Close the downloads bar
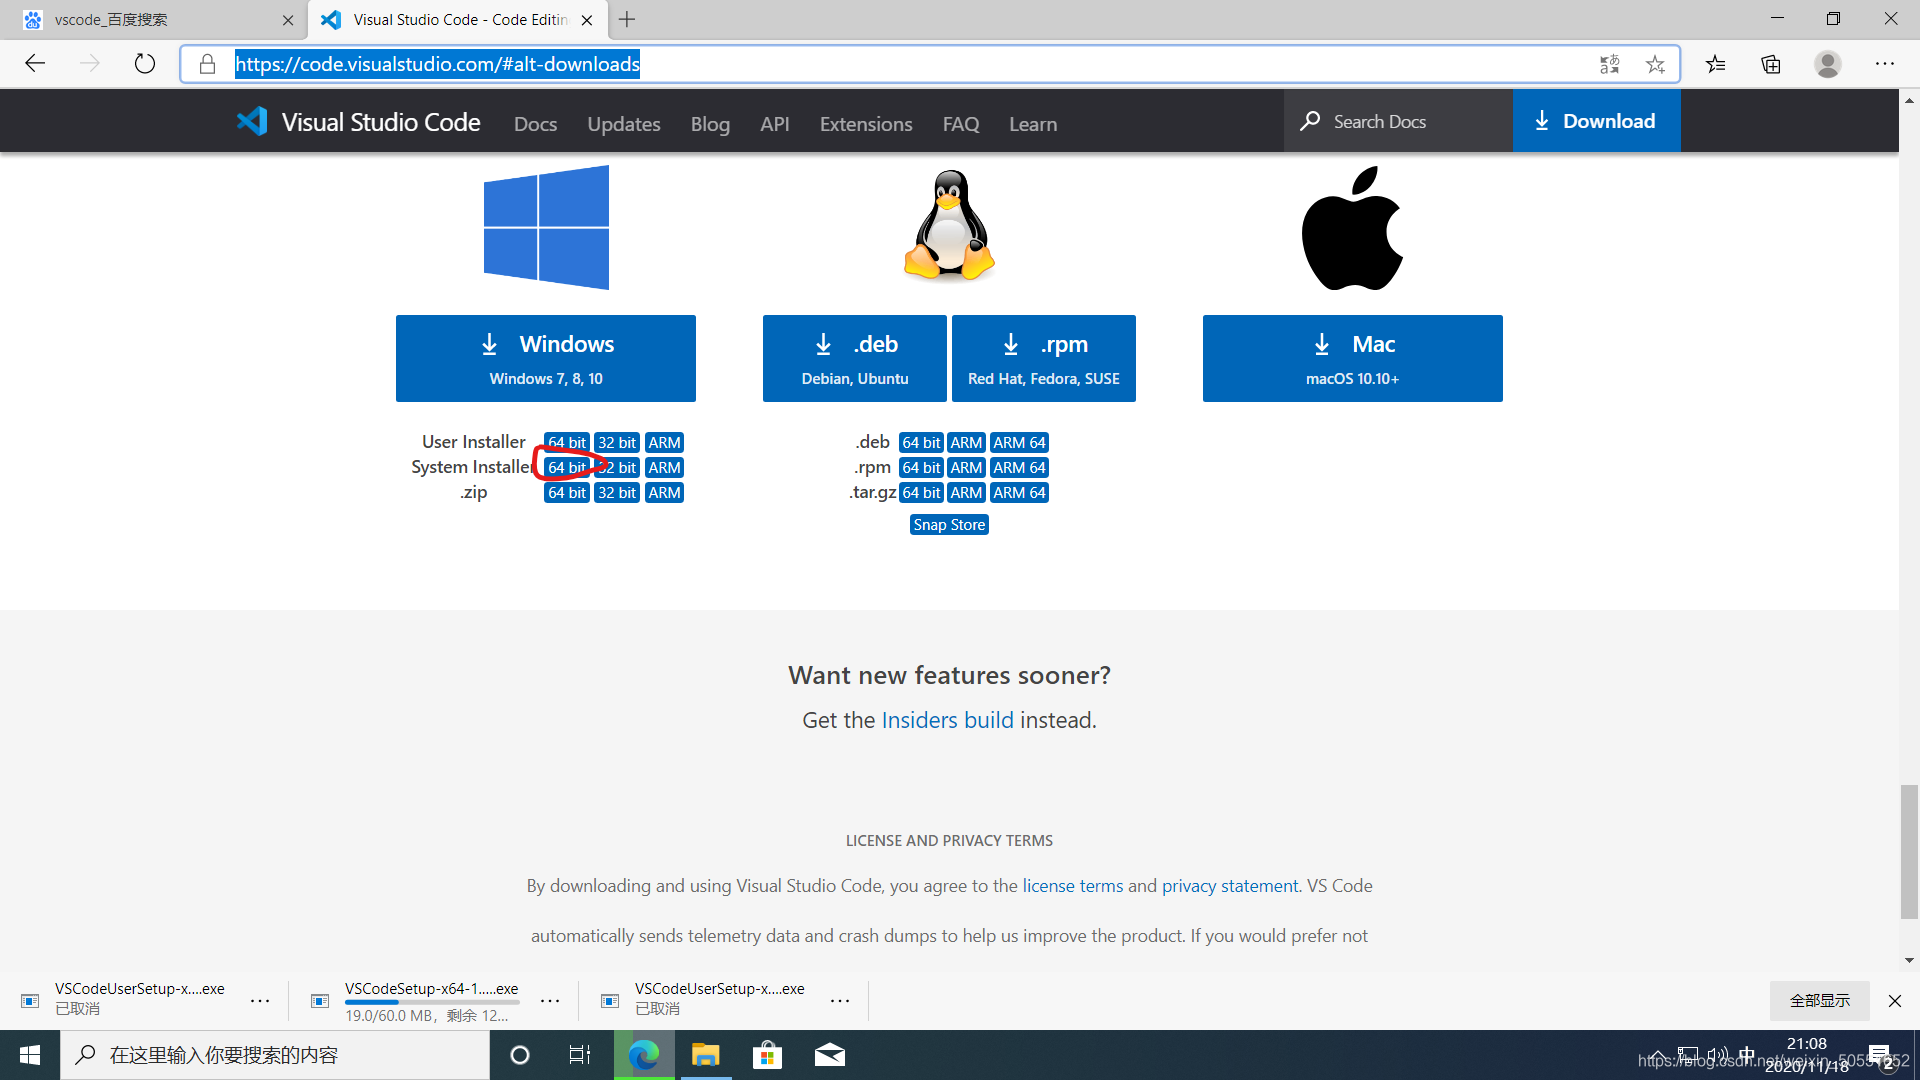1920x1080 pixels. click(x=1895, y=1000)
